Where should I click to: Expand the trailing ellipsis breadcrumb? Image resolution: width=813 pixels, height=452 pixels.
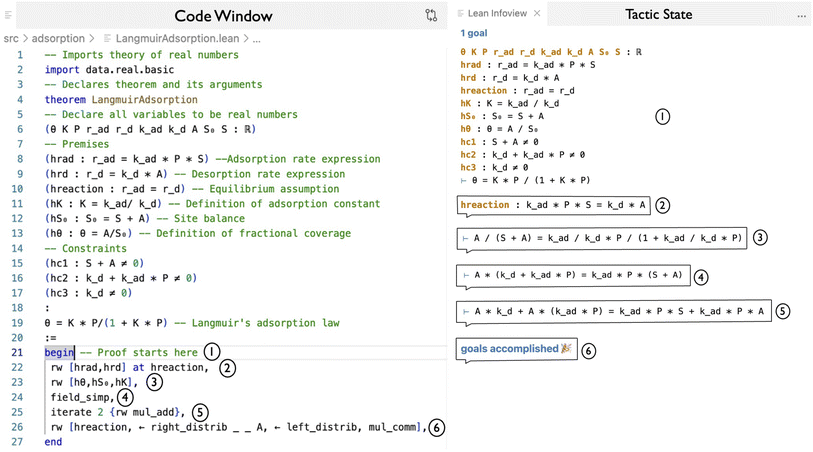(257, 39)
